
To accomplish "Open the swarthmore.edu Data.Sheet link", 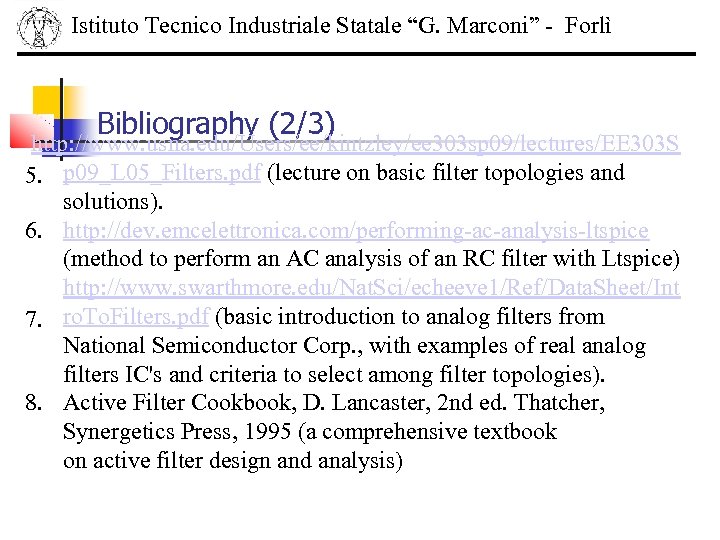I will (x=371, y=289).
